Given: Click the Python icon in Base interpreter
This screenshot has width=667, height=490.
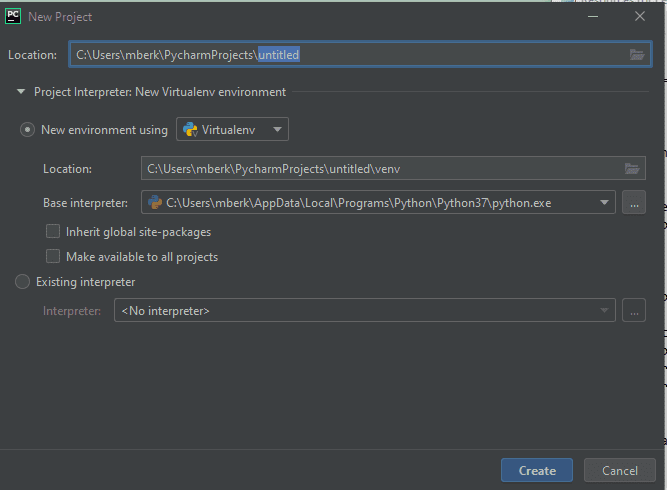Looking at the screenshot, I should (x=154, y=203).
